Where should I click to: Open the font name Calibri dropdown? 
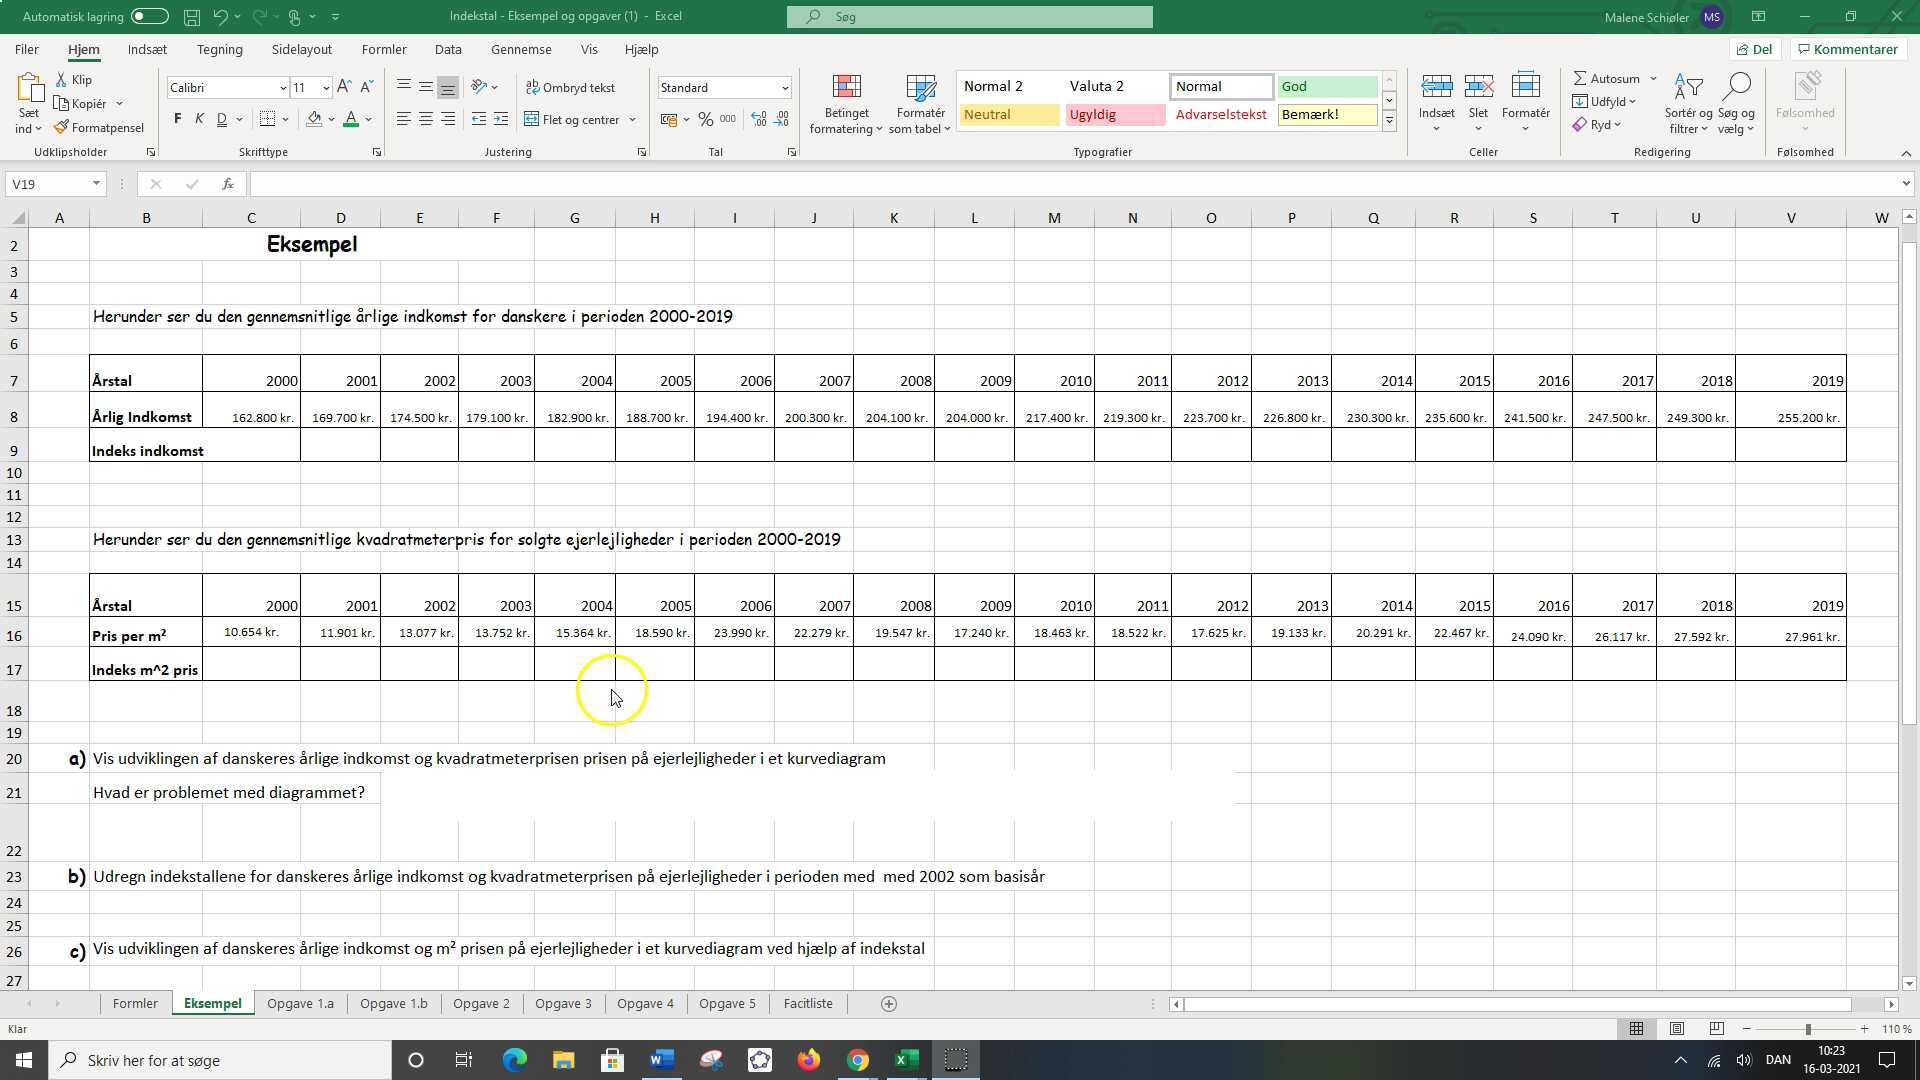coord(283,88)
